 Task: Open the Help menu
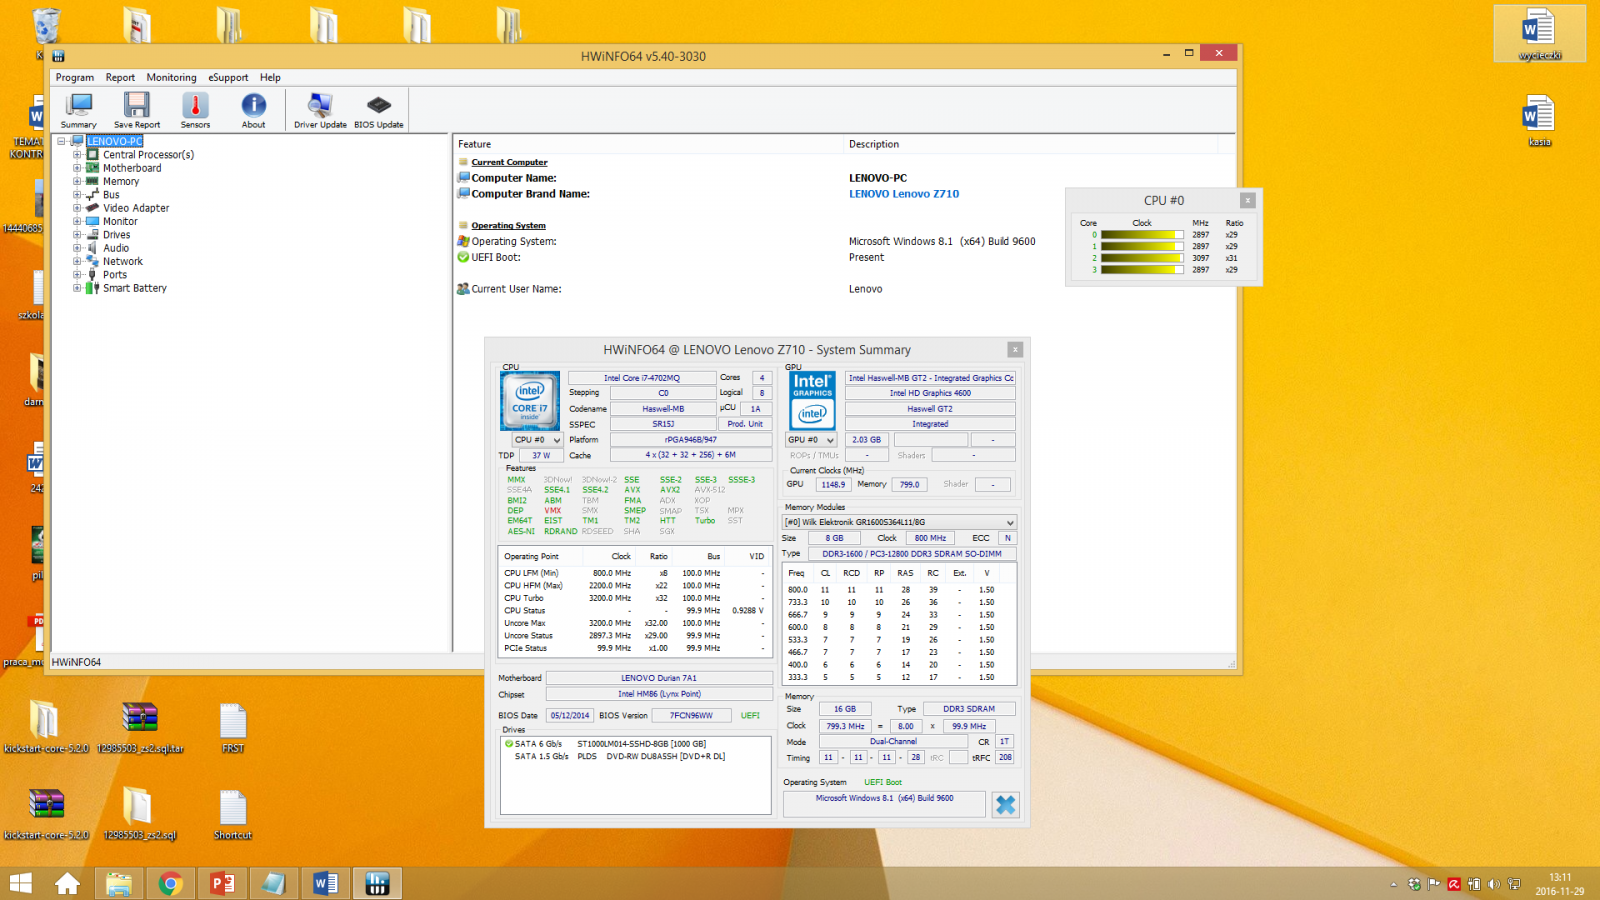270,77
